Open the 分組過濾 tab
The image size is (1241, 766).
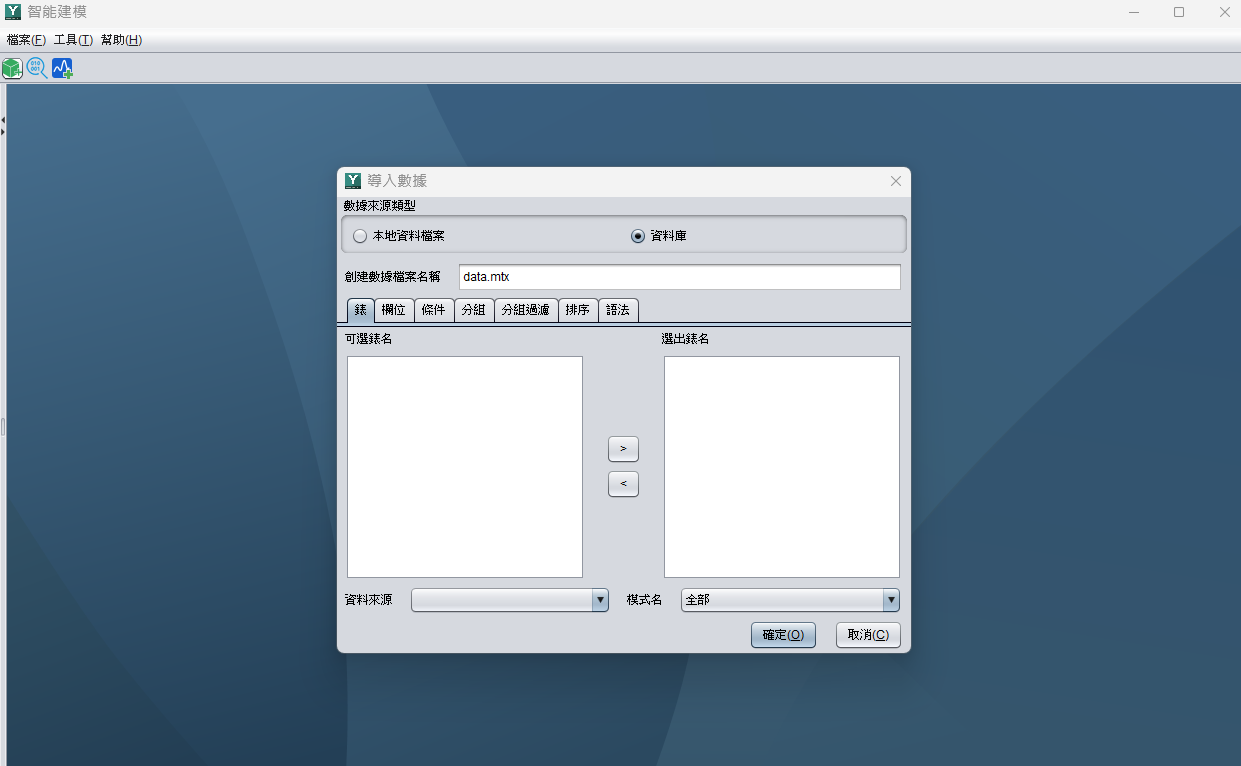[526, 310]
